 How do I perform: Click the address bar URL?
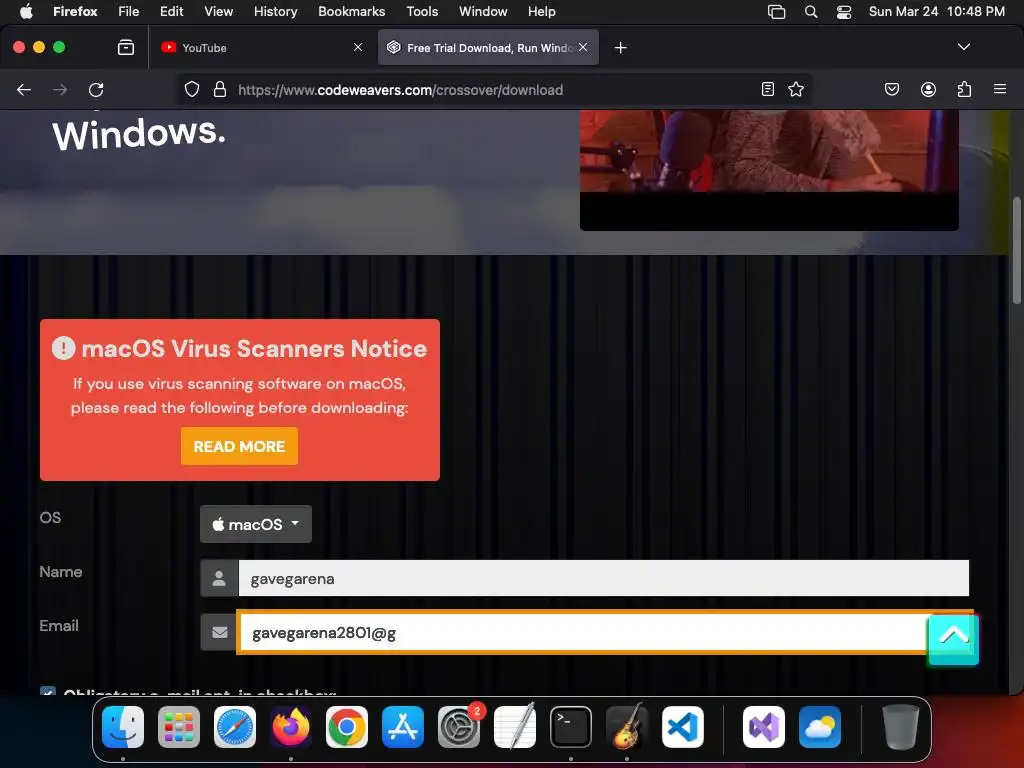[x=400, y=89]
